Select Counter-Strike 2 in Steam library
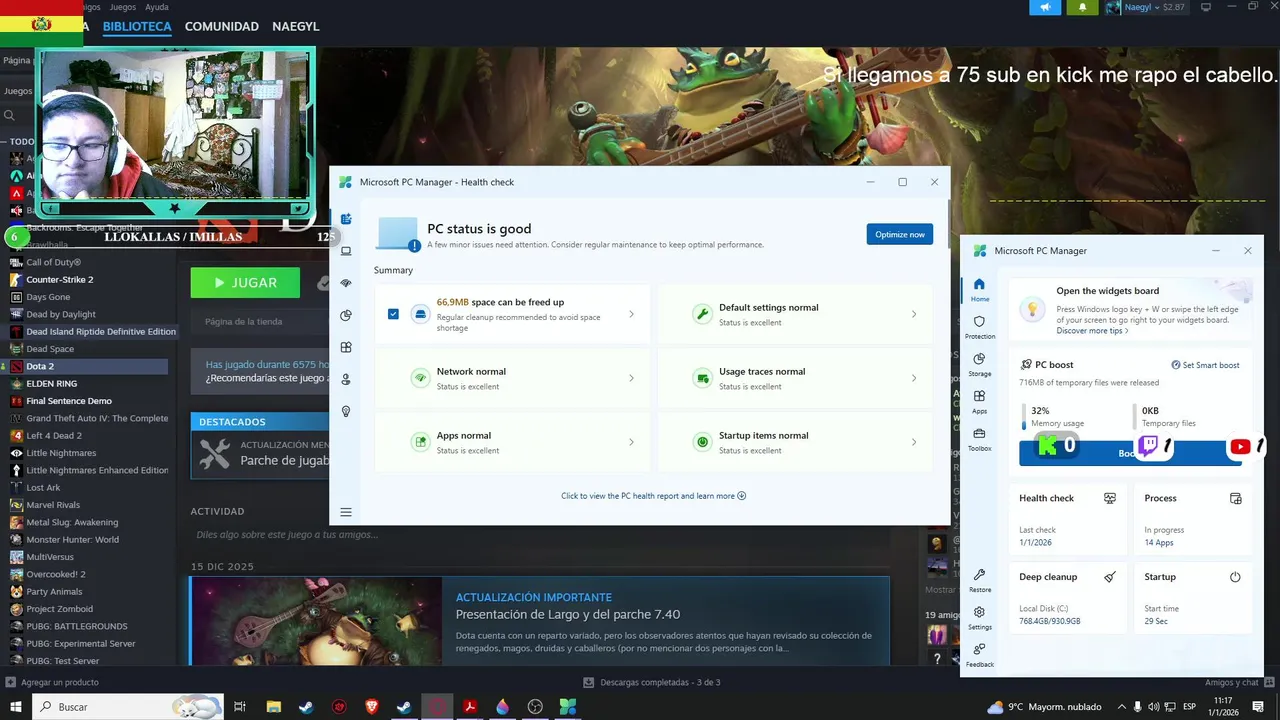1280x720 pixels. [x=60, y=280]
